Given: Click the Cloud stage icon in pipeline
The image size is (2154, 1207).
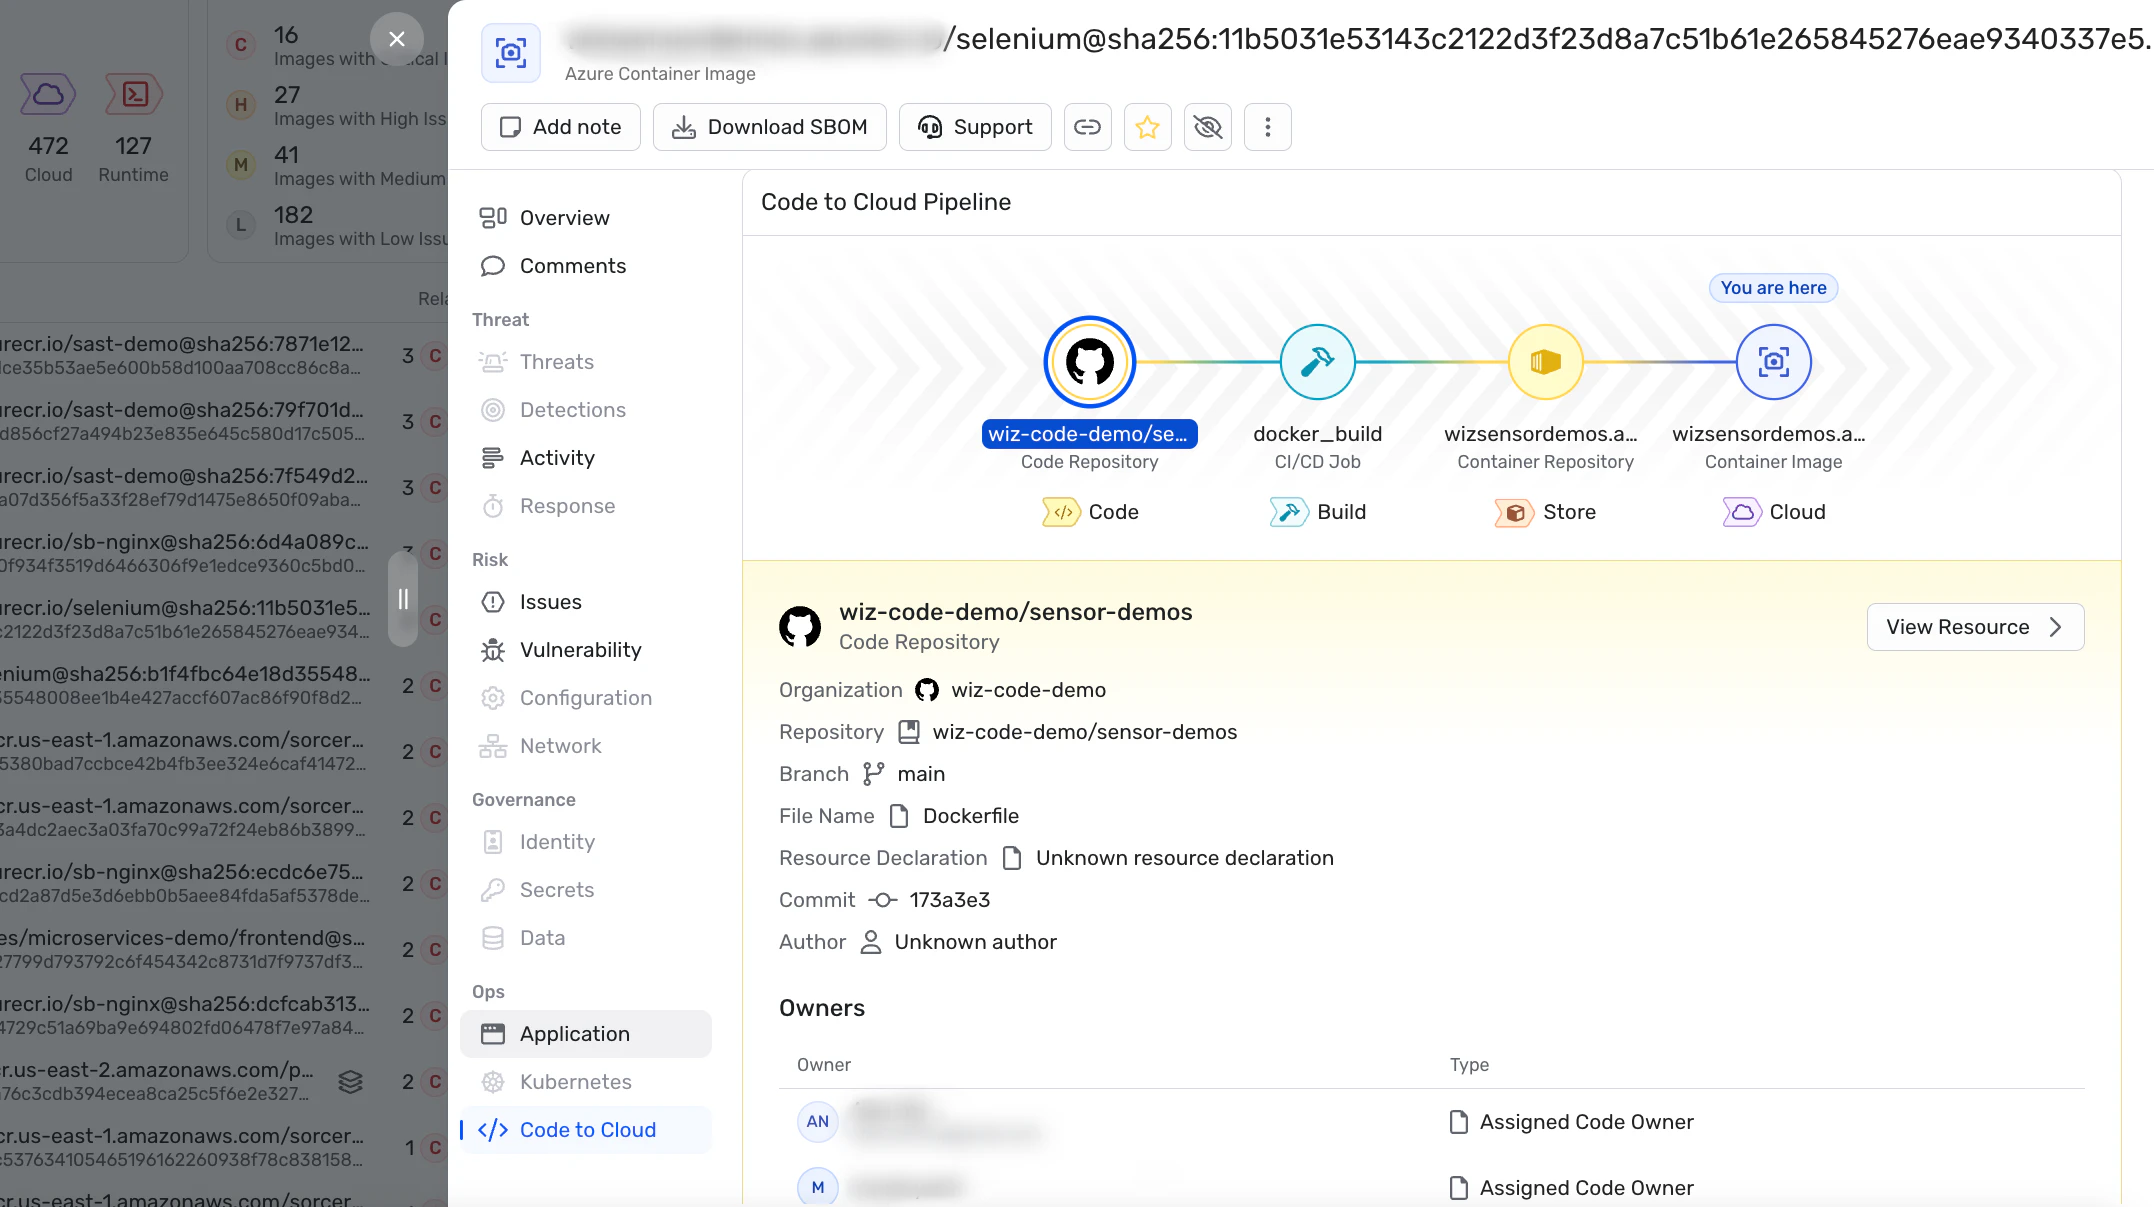Looking at the screenshot, I should click(1742, 512).
